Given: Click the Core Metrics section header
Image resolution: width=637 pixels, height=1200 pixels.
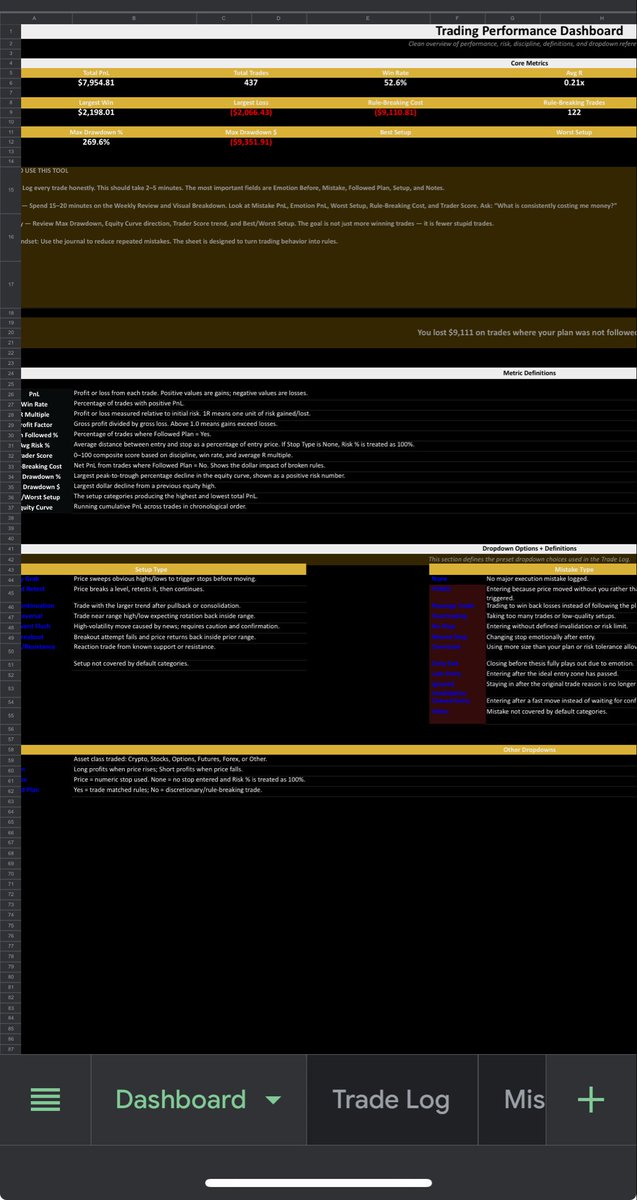Looking at the screenshot, I should [529, 63].
